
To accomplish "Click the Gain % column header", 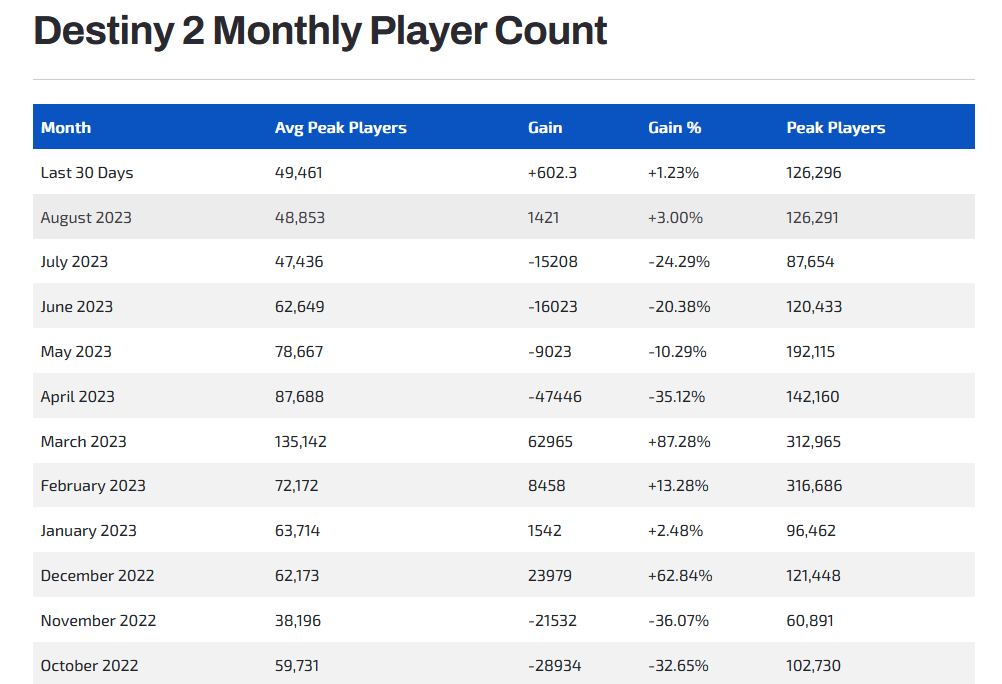I will point(675,128).
